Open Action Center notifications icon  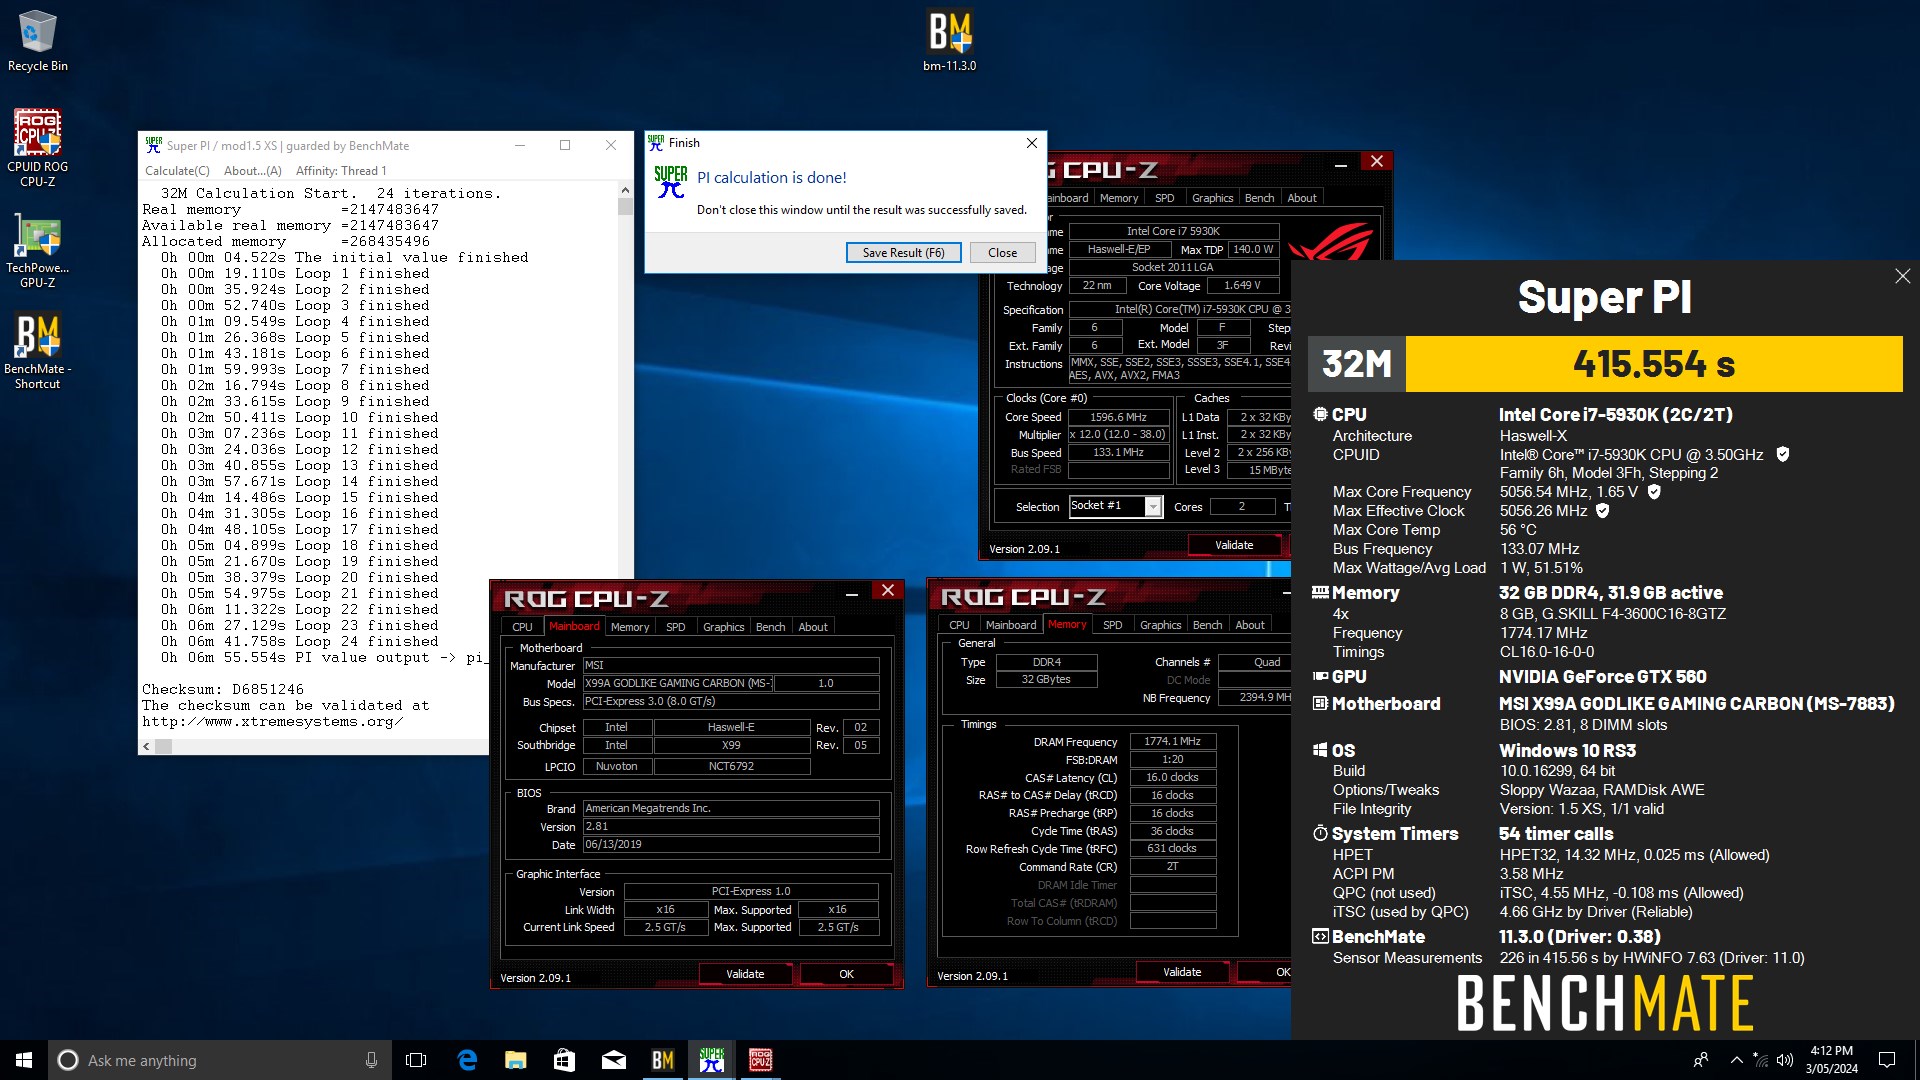click(1887, 1060)
